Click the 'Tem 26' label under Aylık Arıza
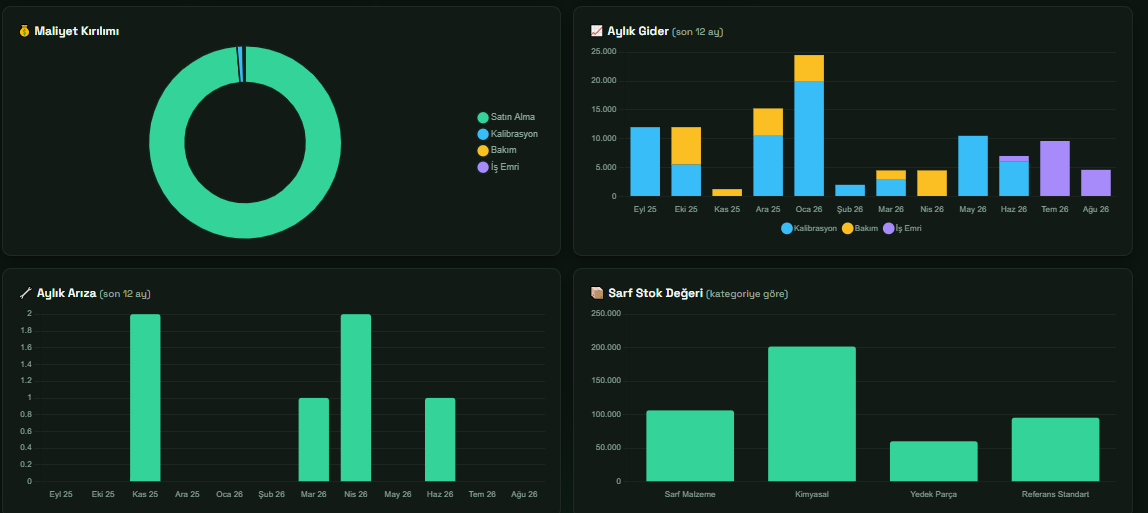1148x513 pixels. pos(482,495)
